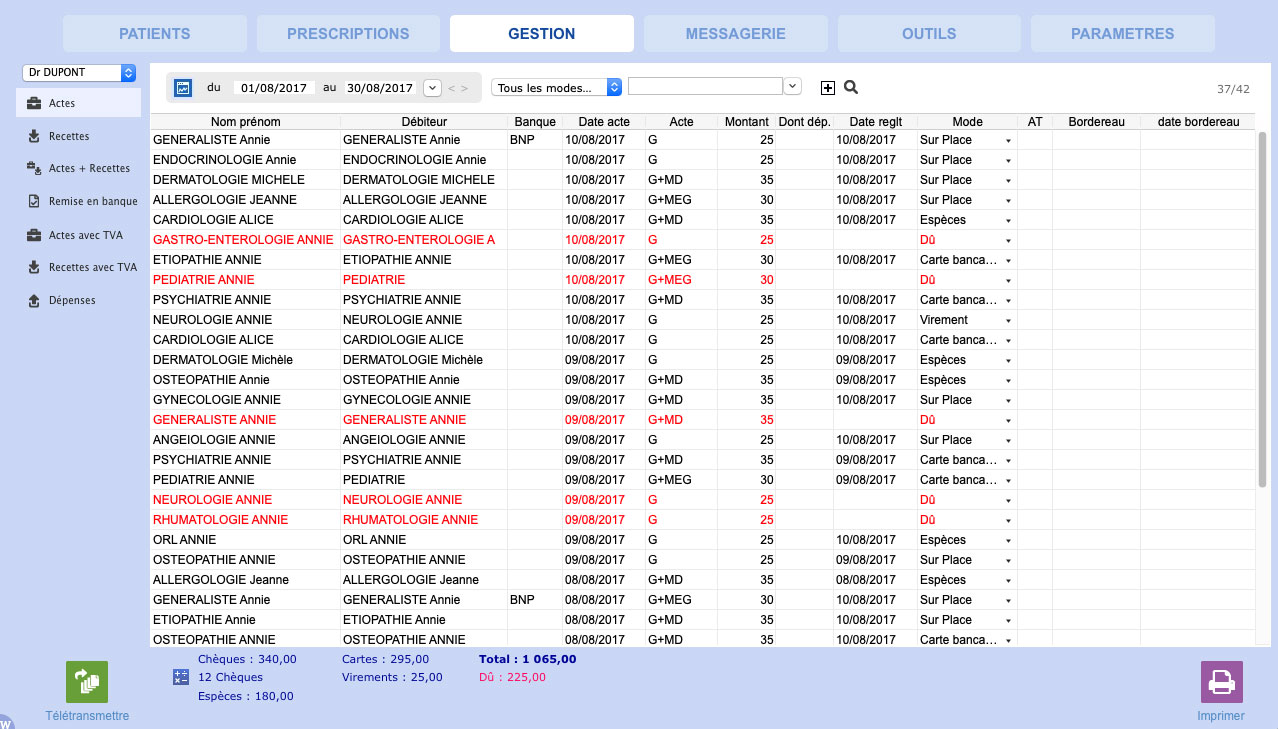
Task: Open the MESSAGERIE tab
Action: tap(735, 33)
